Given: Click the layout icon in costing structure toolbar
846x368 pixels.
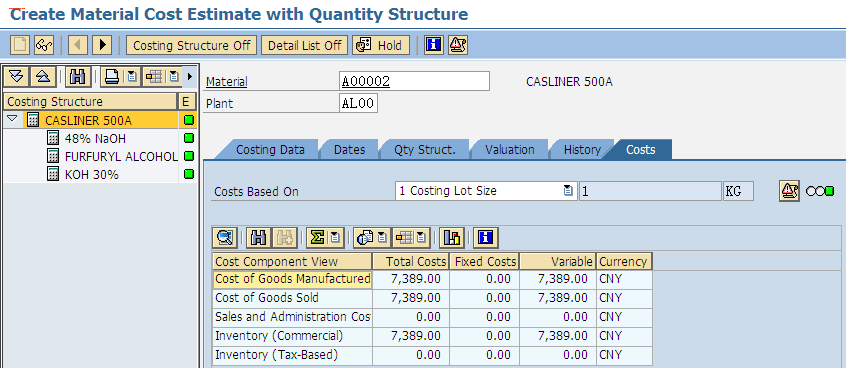Looking at the screenshot, I should pyautogui.click(x=154, y=77).
